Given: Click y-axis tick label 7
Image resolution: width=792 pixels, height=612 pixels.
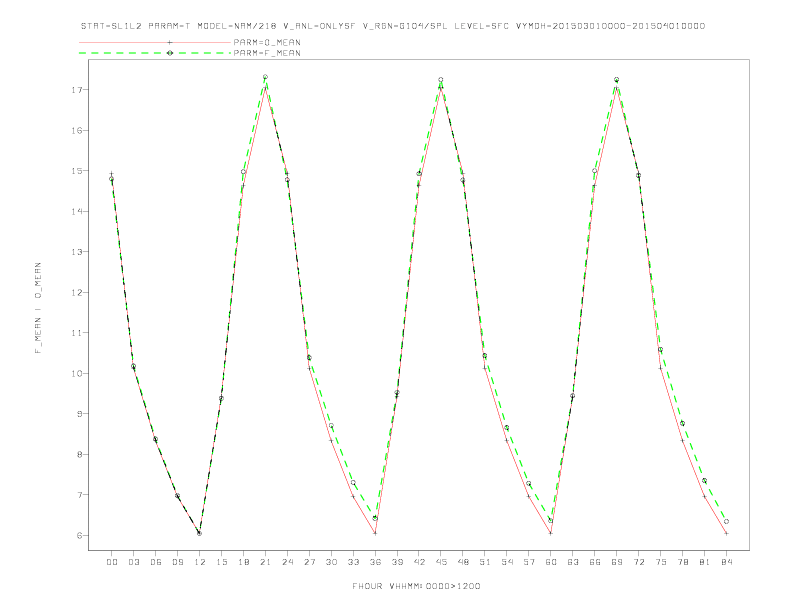Looking at the screenshot, I should coord(80,495).
